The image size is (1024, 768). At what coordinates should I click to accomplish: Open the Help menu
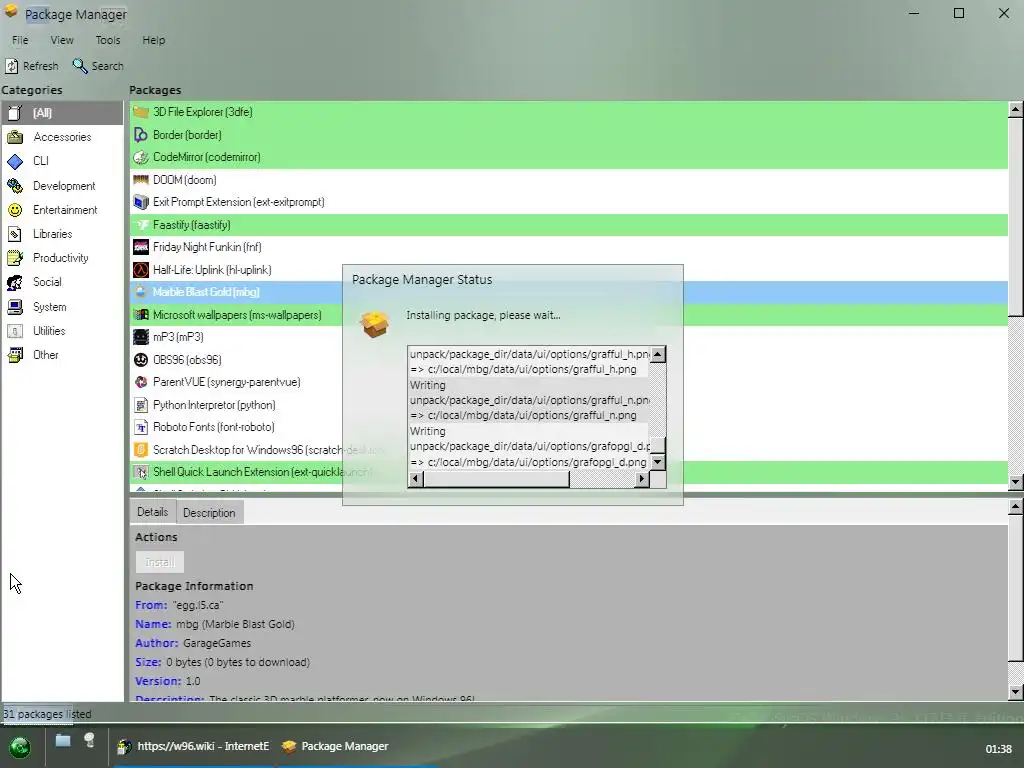tap(153, 40)
